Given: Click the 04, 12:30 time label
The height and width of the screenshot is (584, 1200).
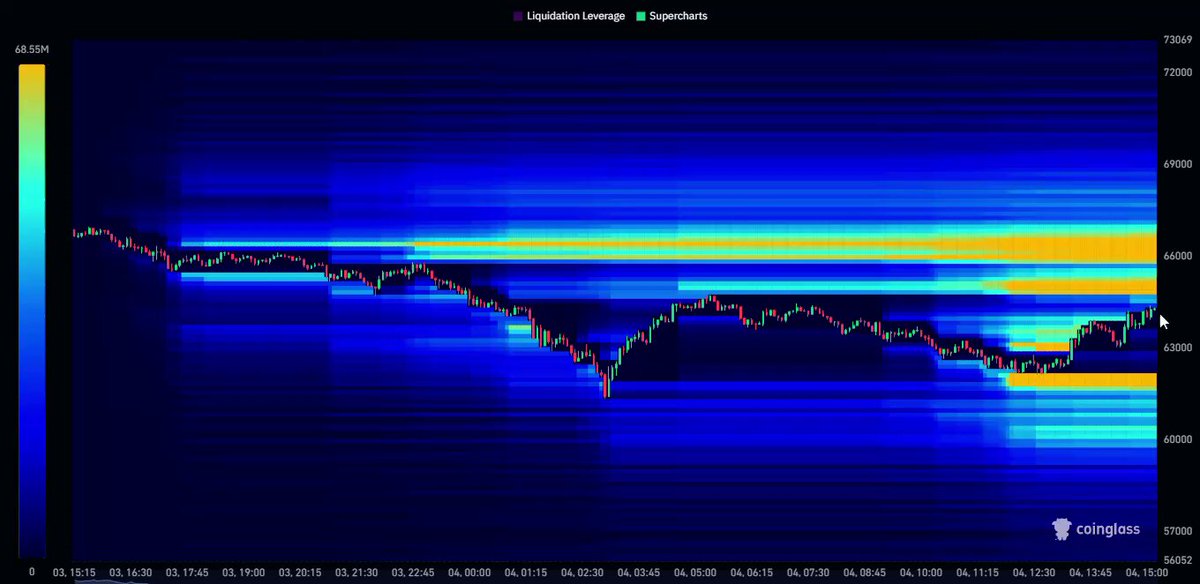Looking at the screenshot, I should pyautogui.click(x=1033, y=573).
